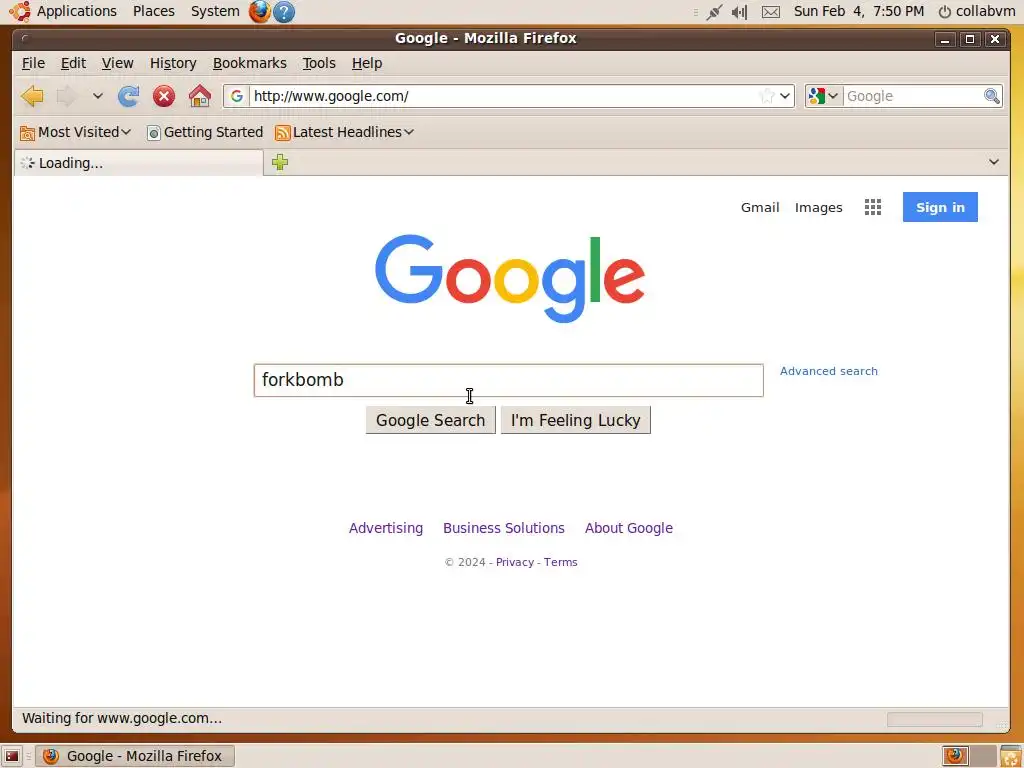Click the Waiting for www.google.com status text
This screenshot has width=1024, height=768.
pyautogui.click(x=122, y=718)
